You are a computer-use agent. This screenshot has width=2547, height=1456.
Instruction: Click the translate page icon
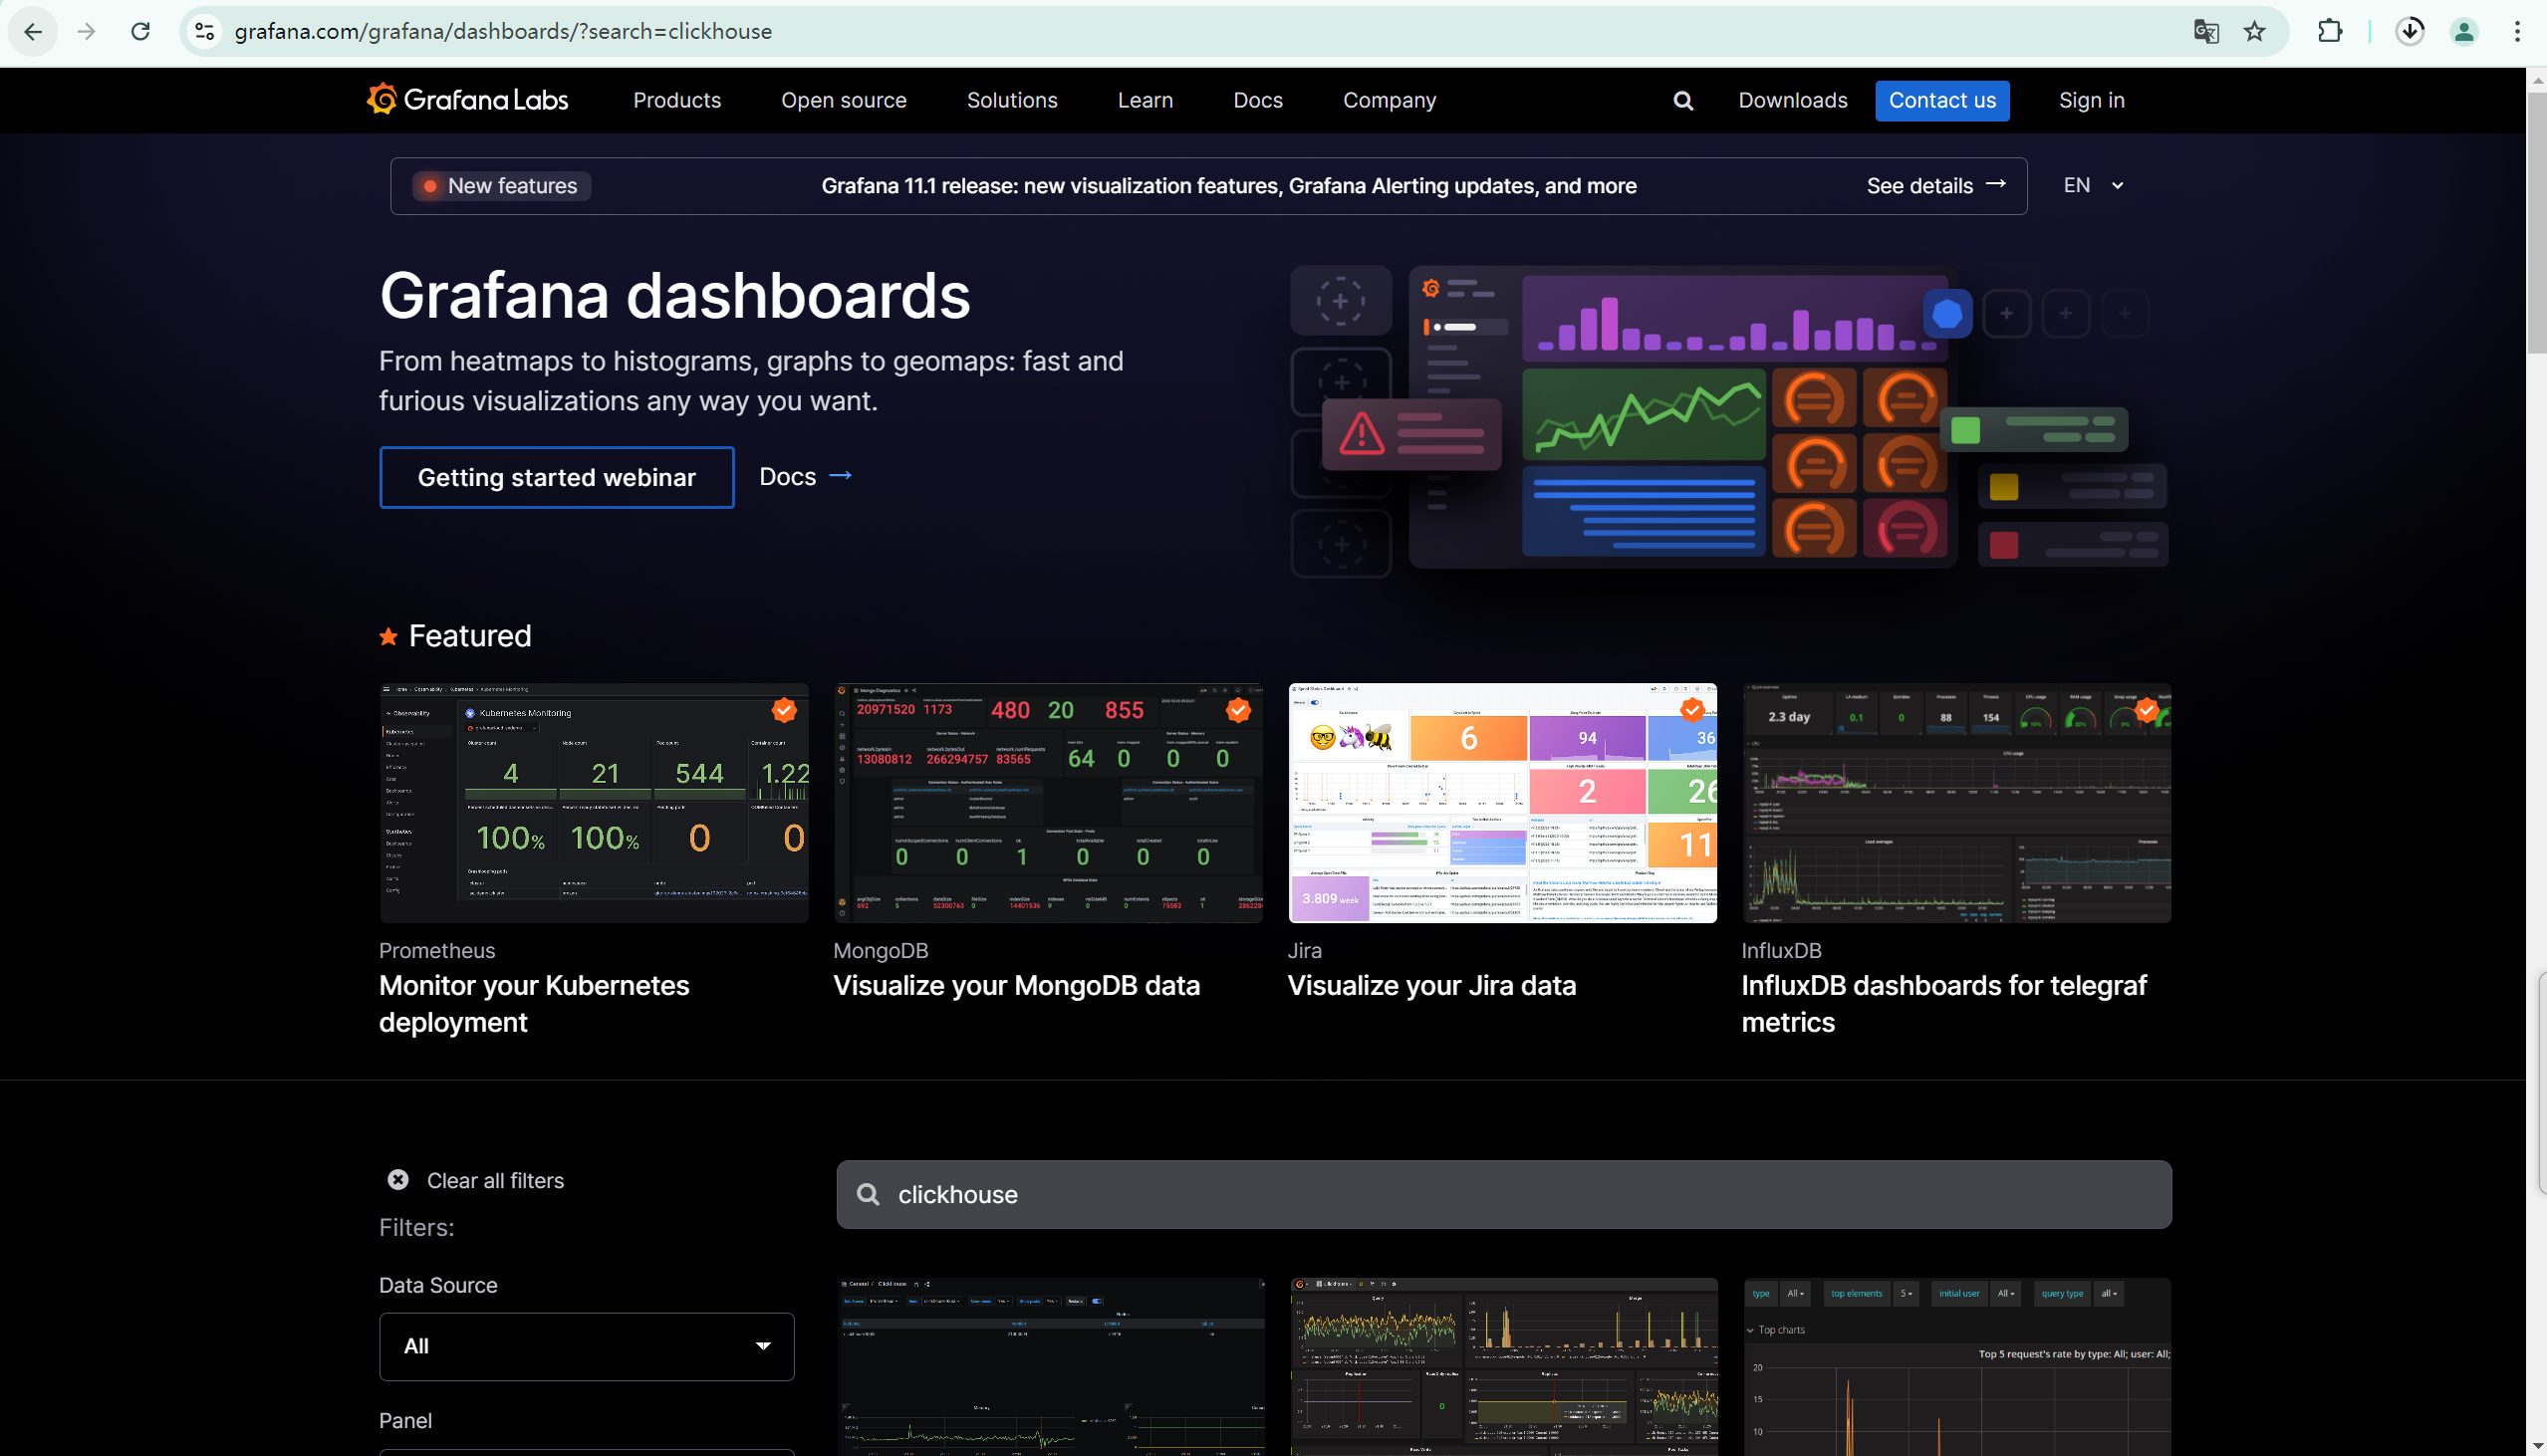point(2206,32)
